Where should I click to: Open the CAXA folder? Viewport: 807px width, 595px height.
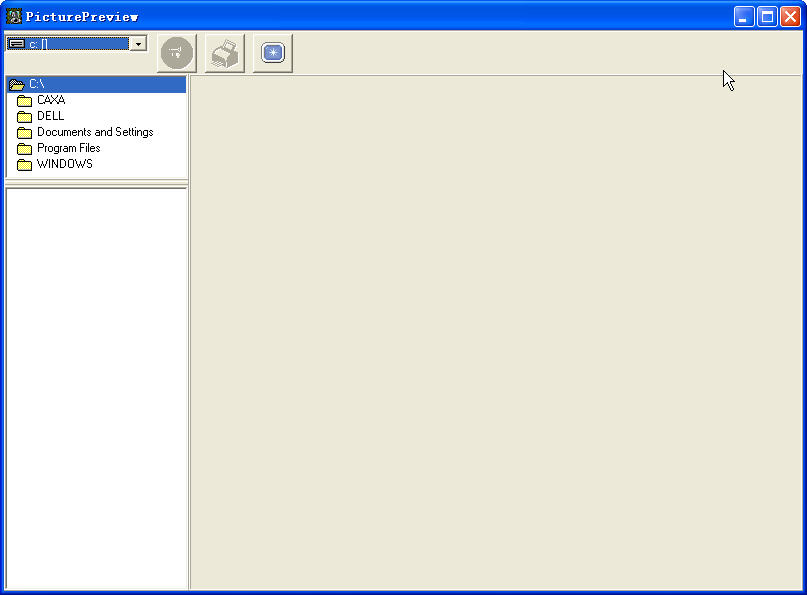point(41,100)
